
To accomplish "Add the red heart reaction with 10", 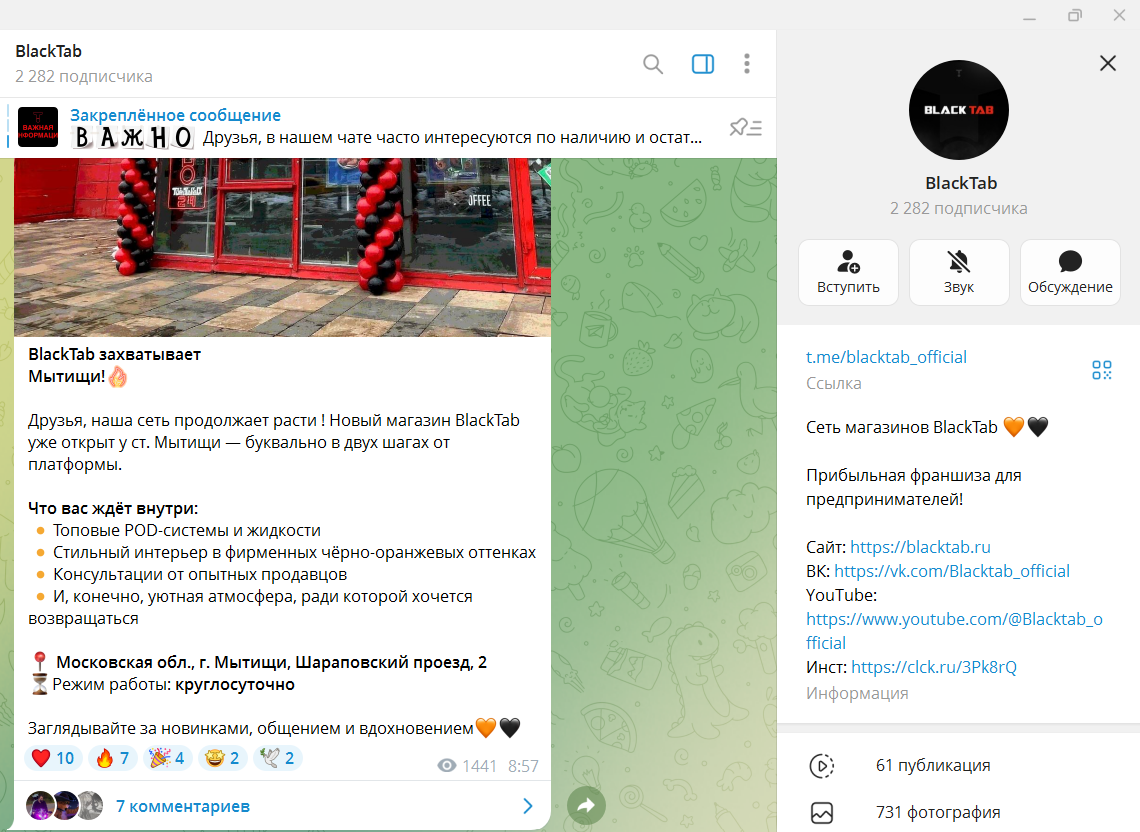I will (x=53, y=758).
